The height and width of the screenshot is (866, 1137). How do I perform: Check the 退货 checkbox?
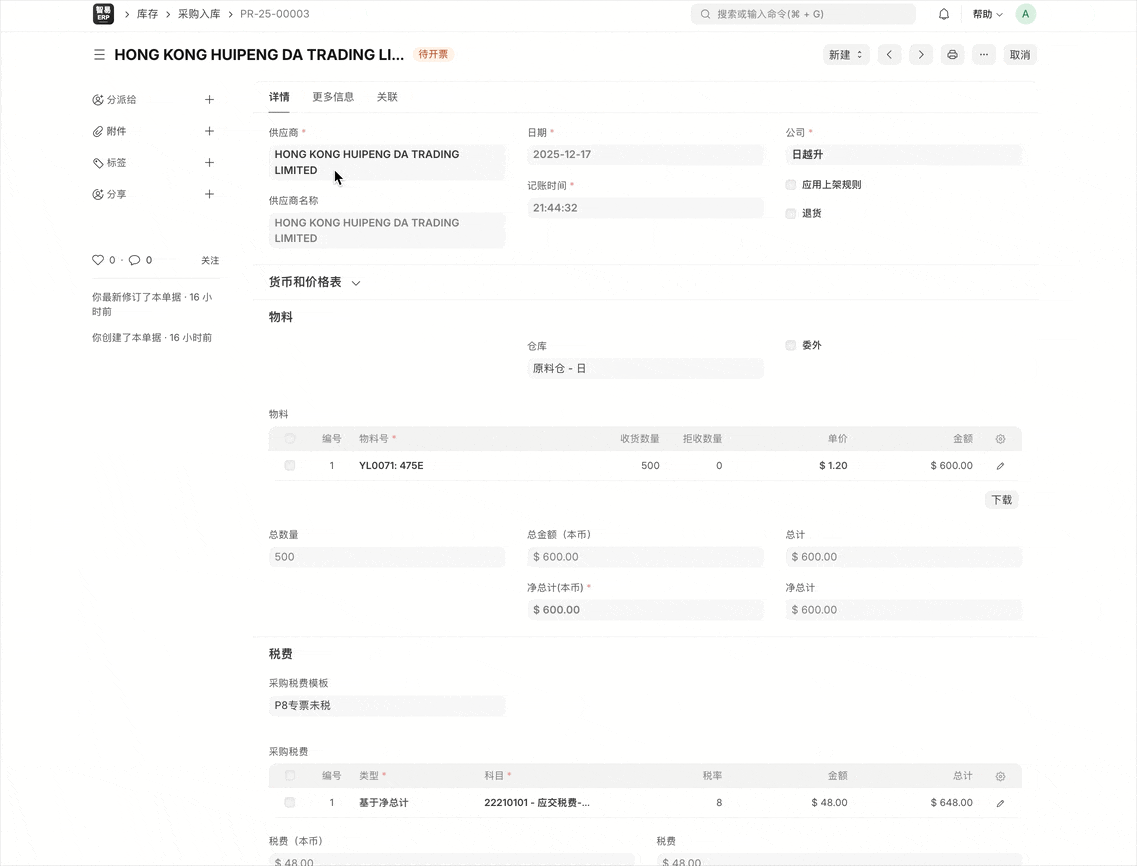(x=791, y=214)
